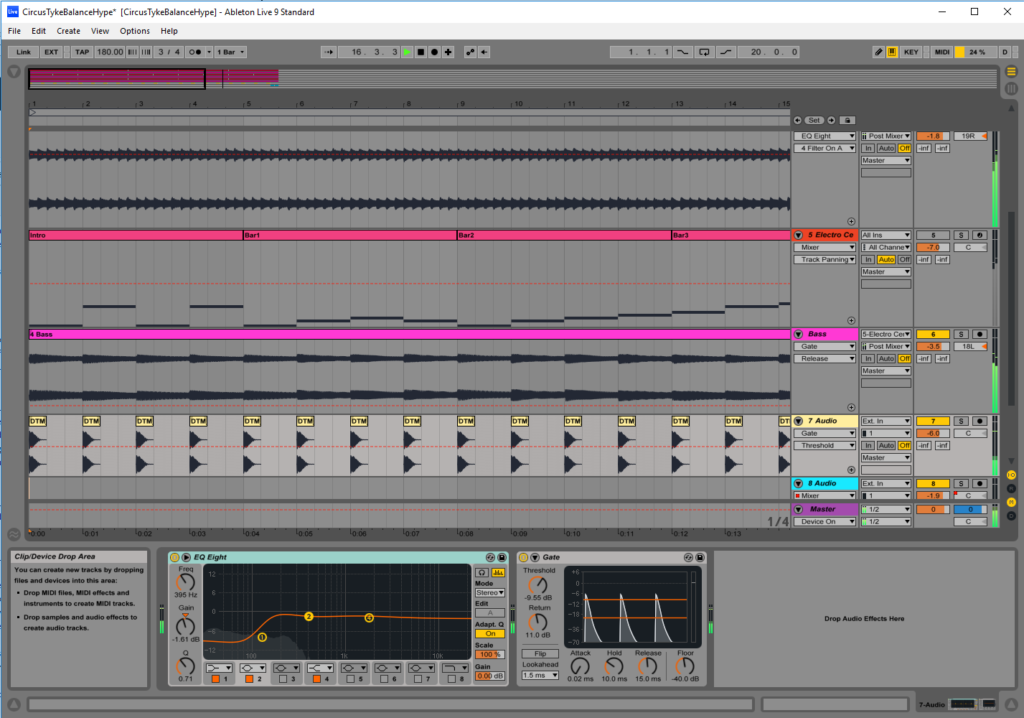Open the Help menu
Image resolution: width=1024 pixels, height=718 pixels.
pos(169,31)
